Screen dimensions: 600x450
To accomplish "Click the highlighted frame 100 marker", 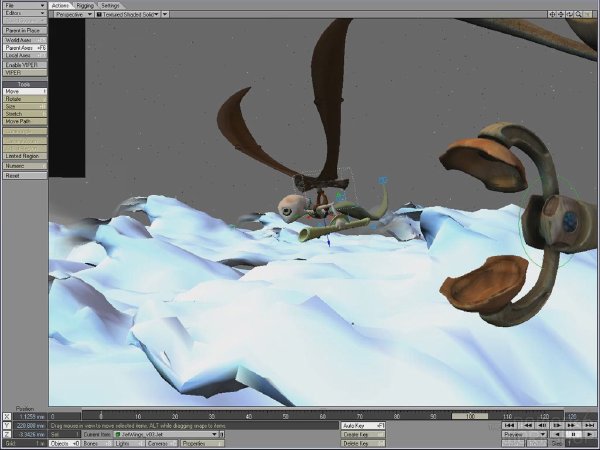I will click(x=470, y=416).
